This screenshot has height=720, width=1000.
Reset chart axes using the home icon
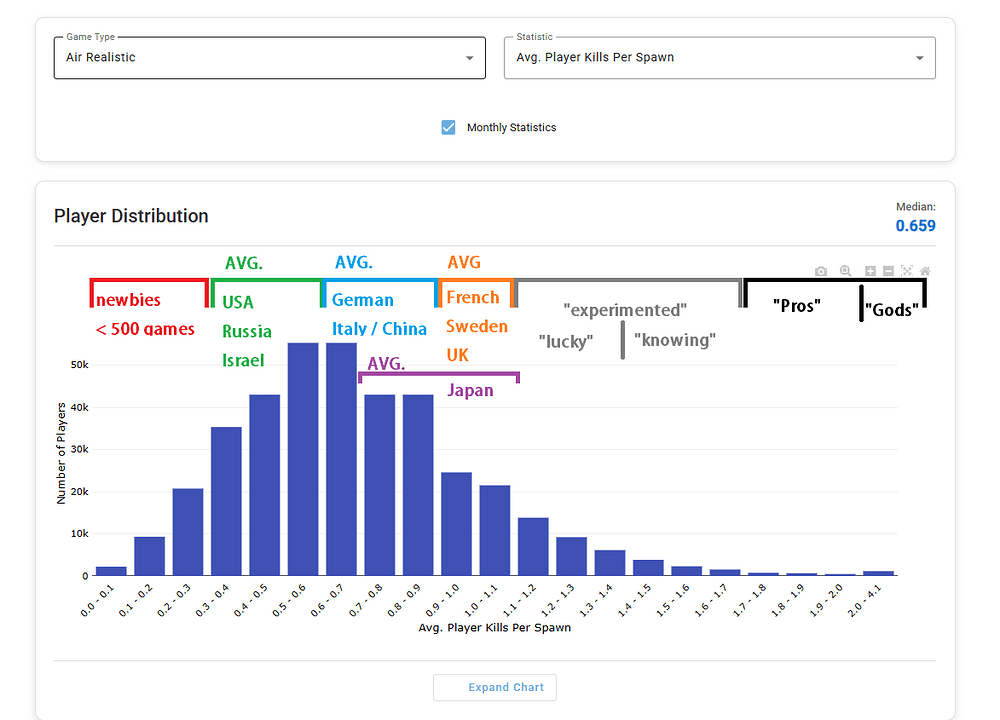point(925,271)
